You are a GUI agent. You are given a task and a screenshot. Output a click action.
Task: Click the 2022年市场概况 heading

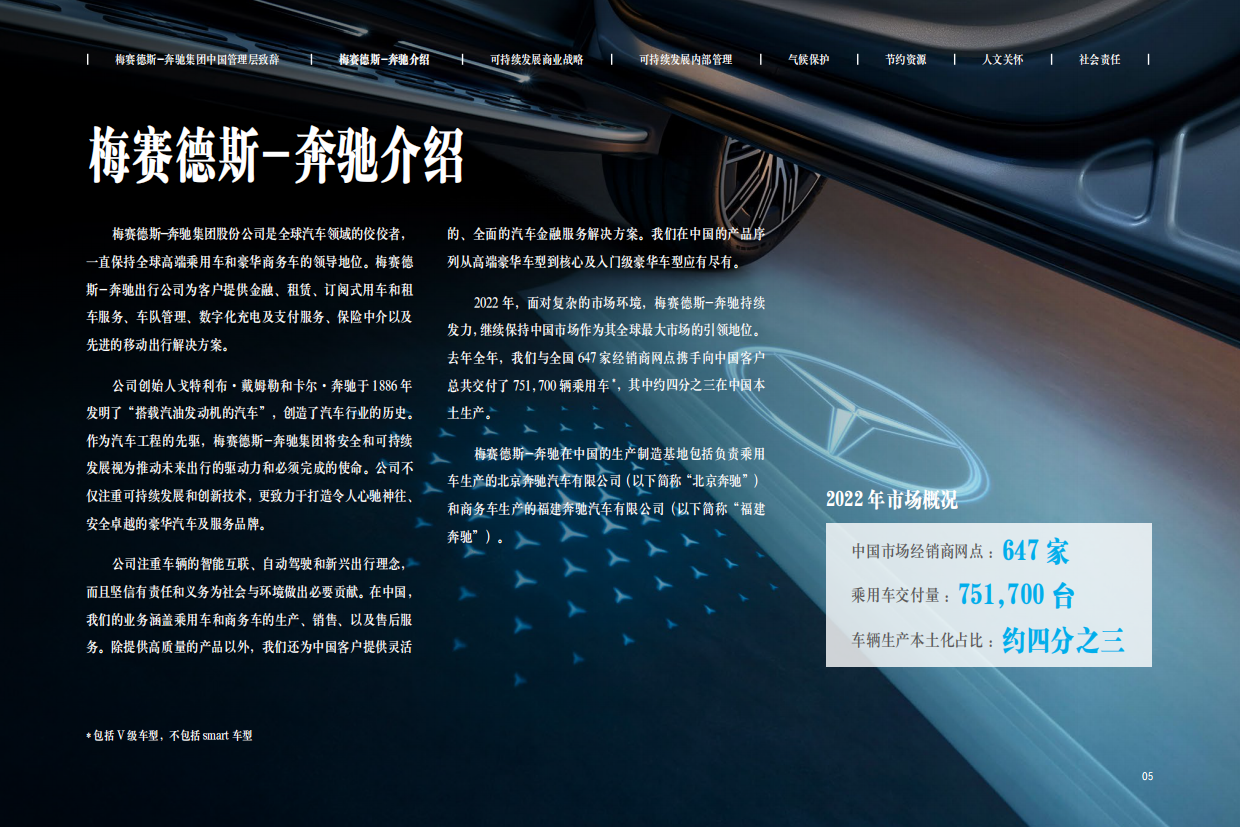pyautogui.click(x=892, y=499)
